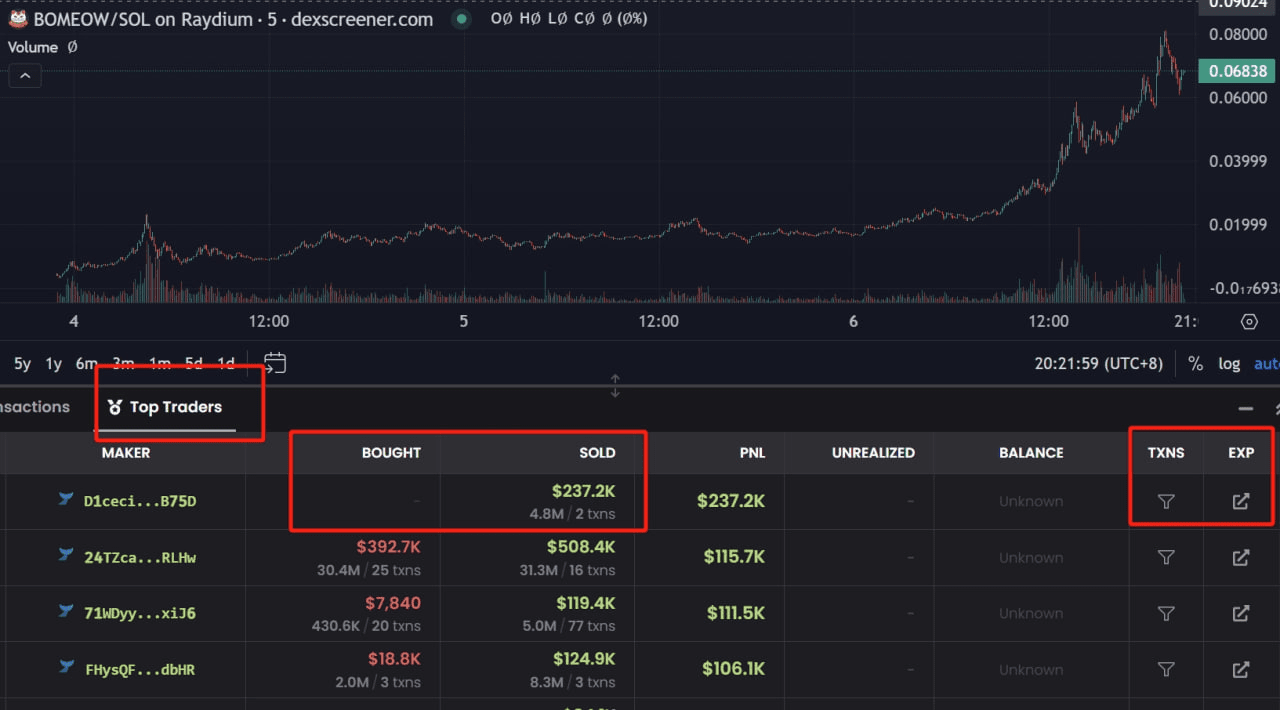Screen dimensions: 1280x710
Task: Click the $7,840 bought amount
Action: coord(392,603)
